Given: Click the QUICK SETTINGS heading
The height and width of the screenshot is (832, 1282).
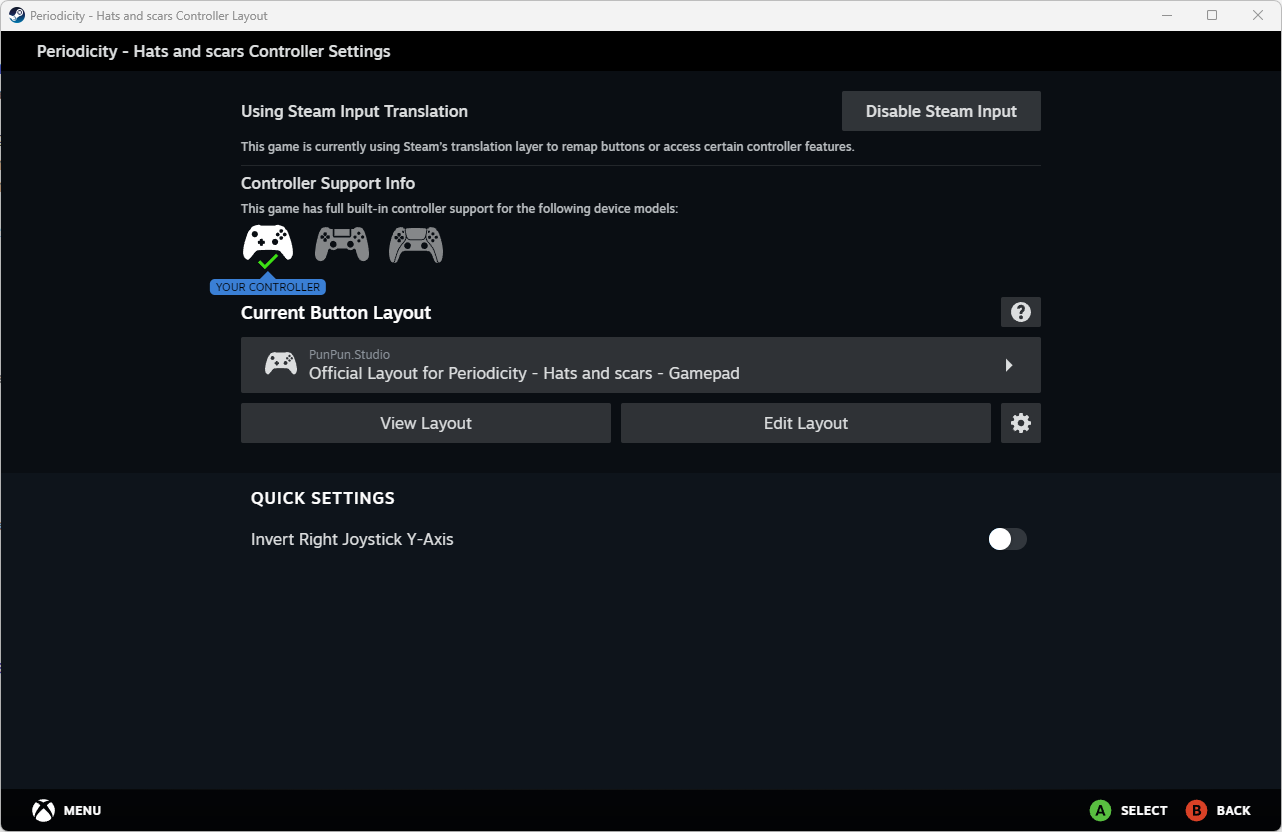Looking at the screenshot, I should [323, 498].
